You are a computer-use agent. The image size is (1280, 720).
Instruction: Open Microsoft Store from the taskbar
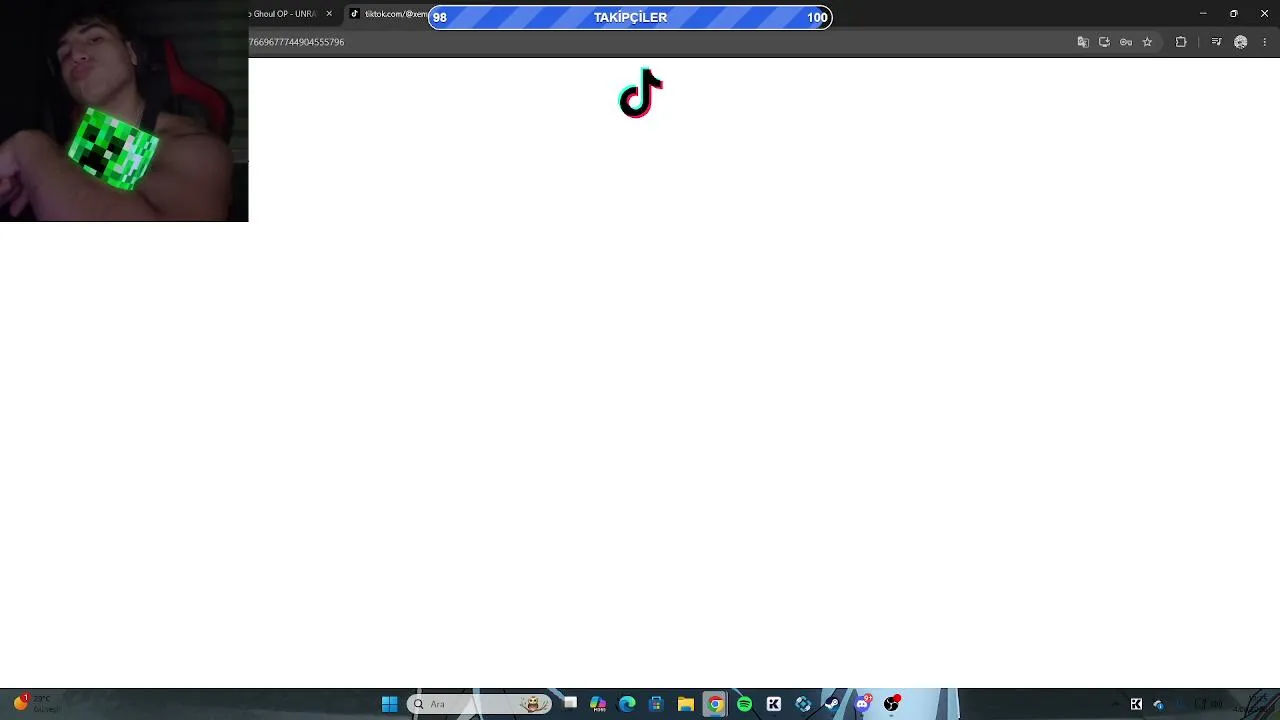pos(656,704)
